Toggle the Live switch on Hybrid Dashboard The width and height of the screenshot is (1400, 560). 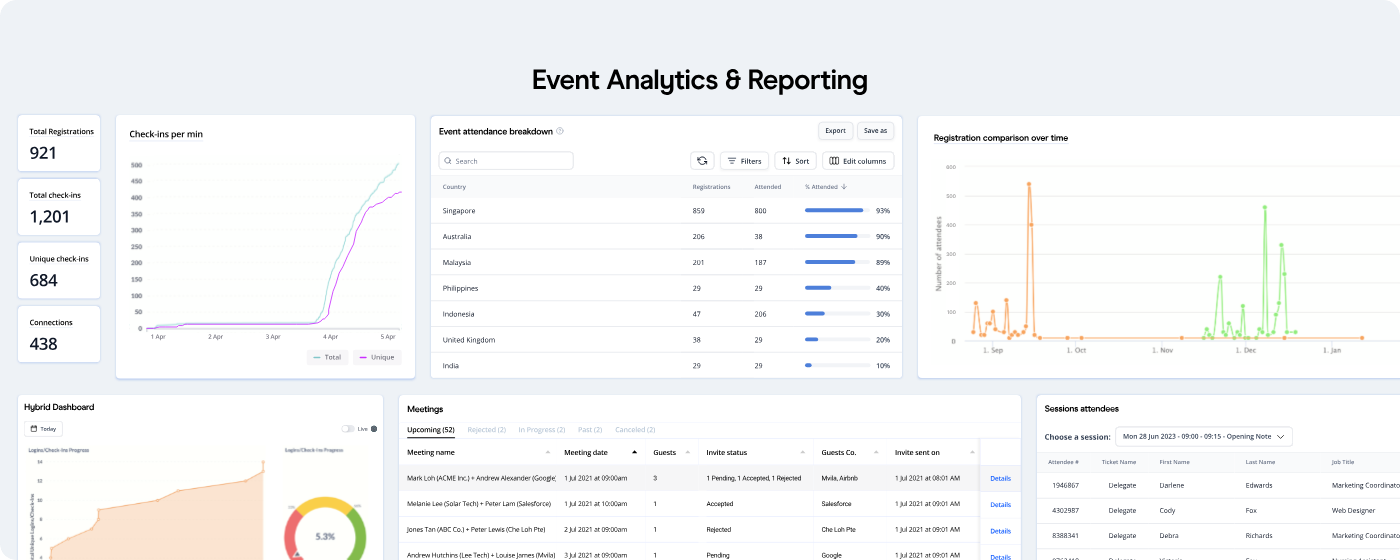348,429
